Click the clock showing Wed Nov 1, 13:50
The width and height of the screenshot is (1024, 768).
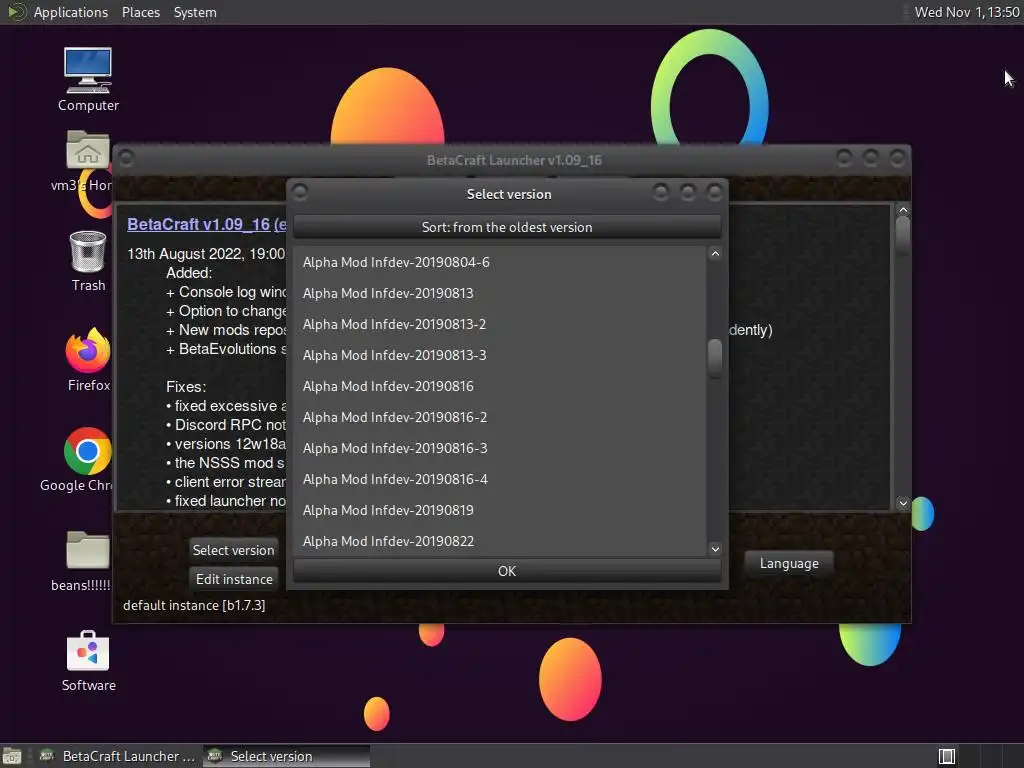(x=967, y=12)
